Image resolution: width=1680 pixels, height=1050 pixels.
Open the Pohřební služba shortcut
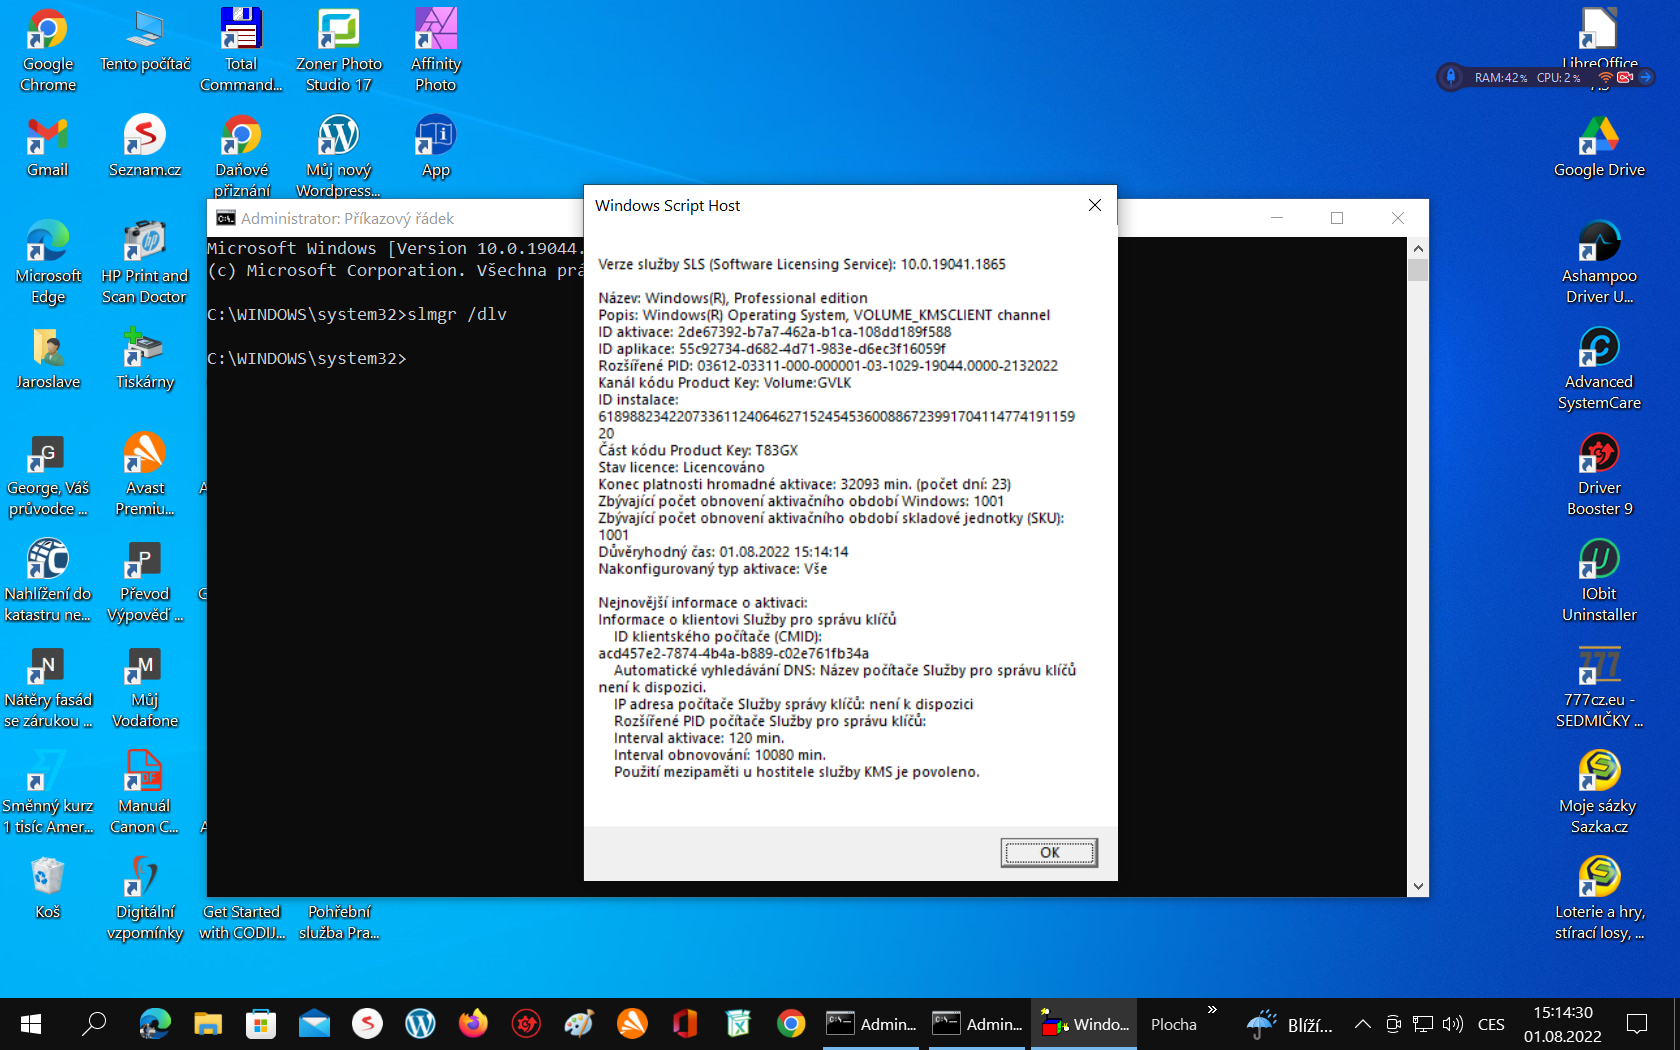(339, 920)
